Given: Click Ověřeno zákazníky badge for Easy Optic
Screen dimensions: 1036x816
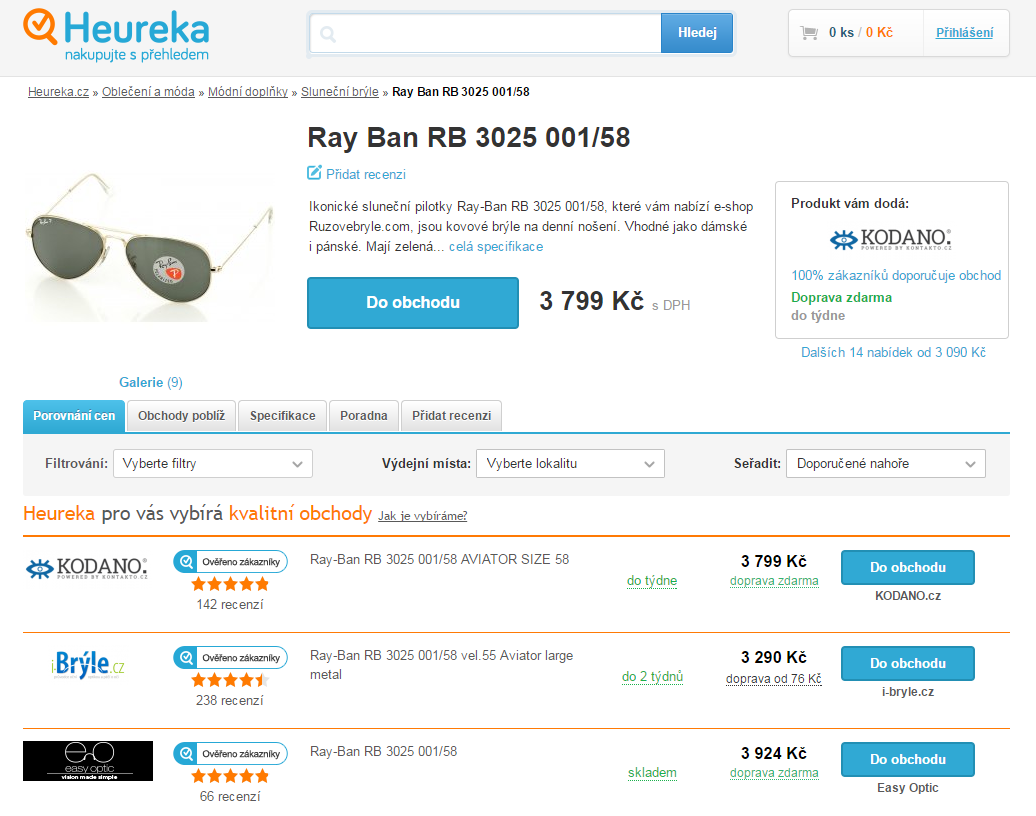Looking at the screenshot, I should coord(231,753).
